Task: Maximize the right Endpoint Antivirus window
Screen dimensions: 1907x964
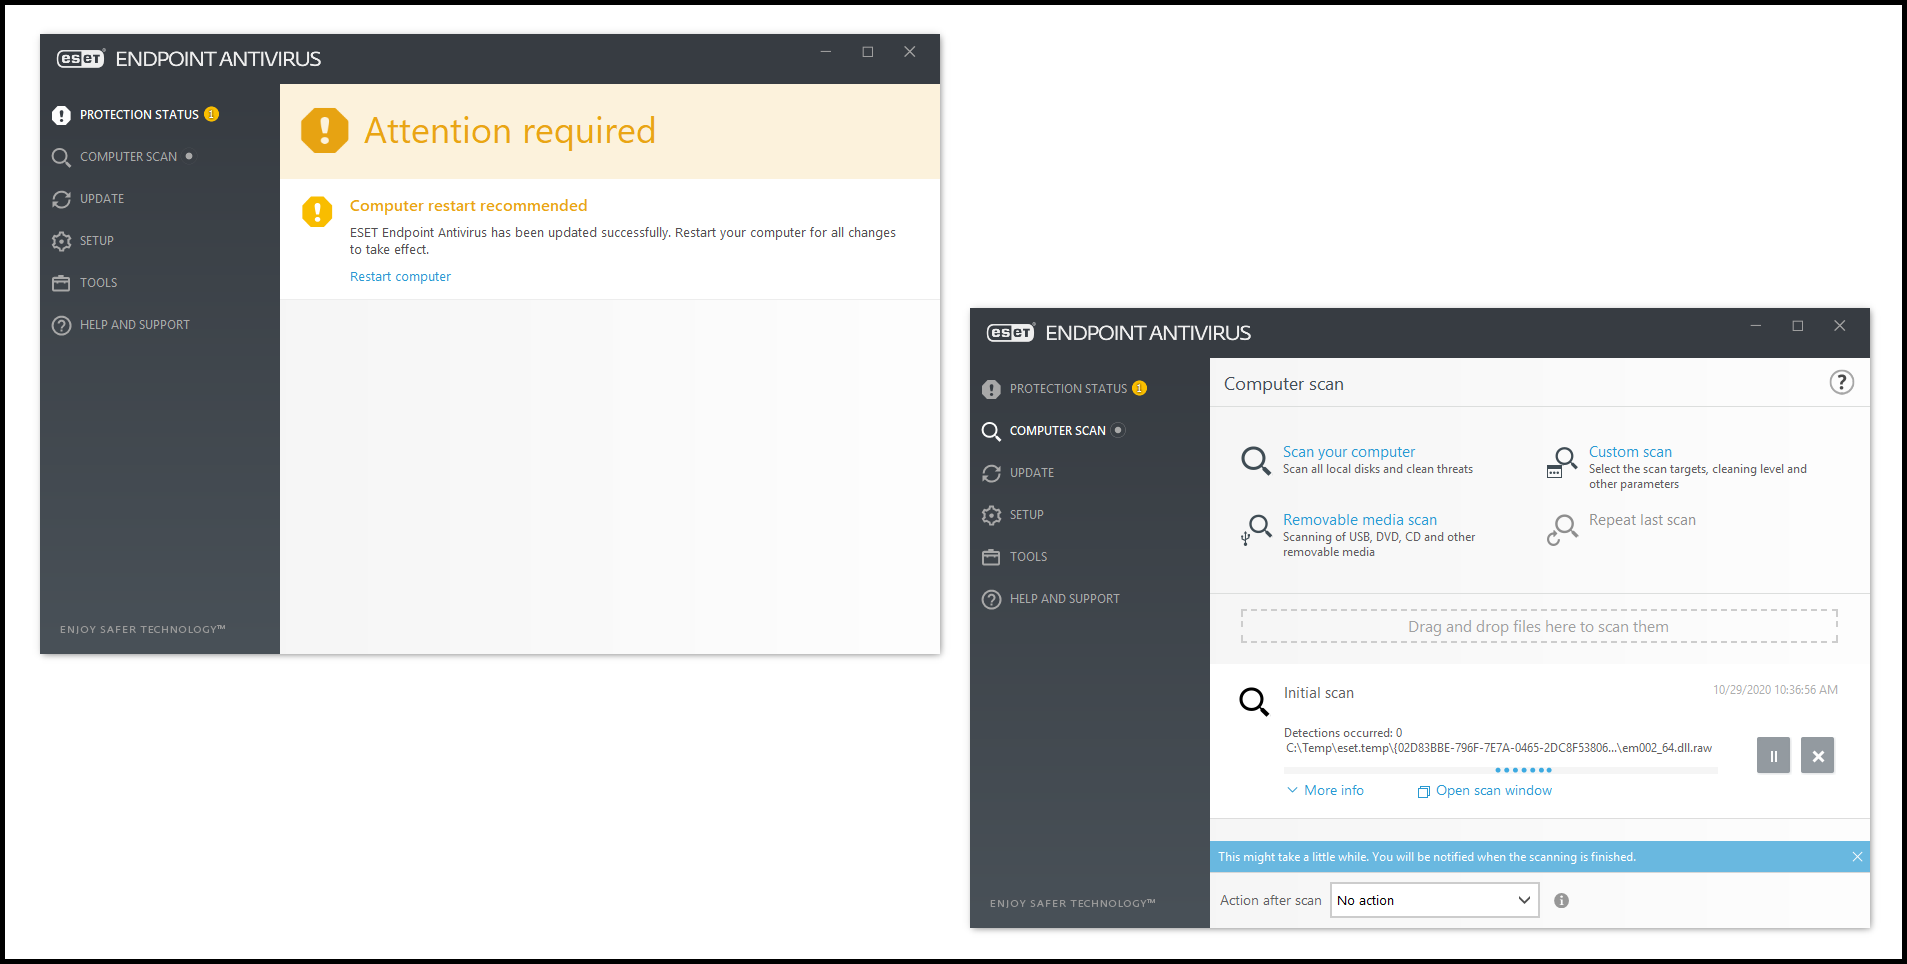Action: click(1797, 326)
